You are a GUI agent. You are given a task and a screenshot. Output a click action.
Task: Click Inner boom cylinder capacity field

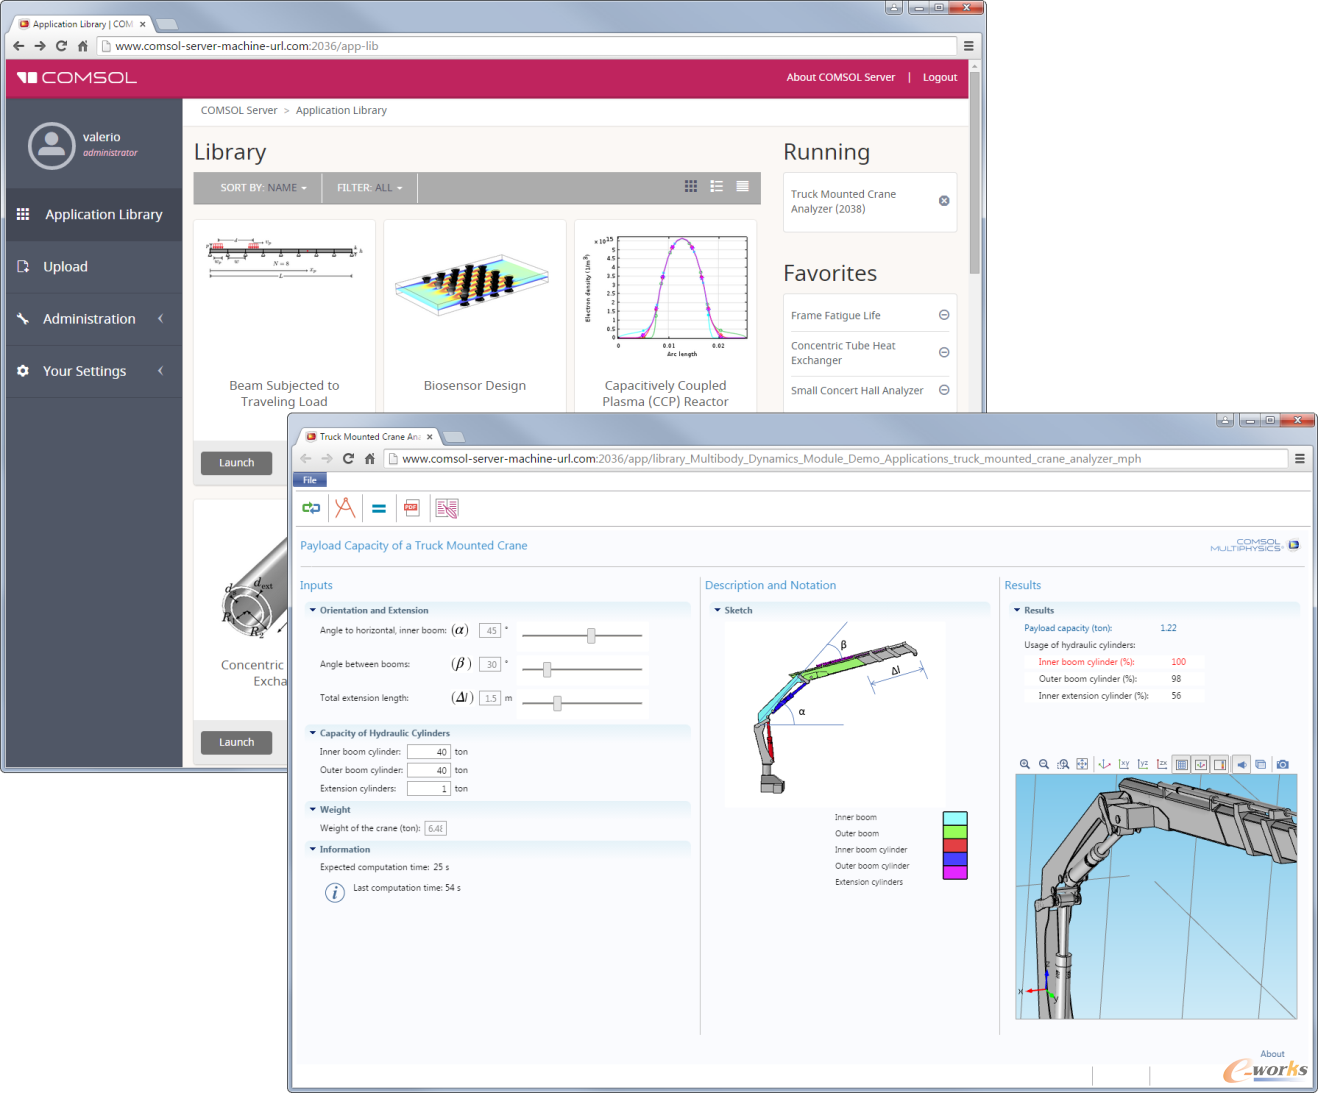tap(429, 752)
